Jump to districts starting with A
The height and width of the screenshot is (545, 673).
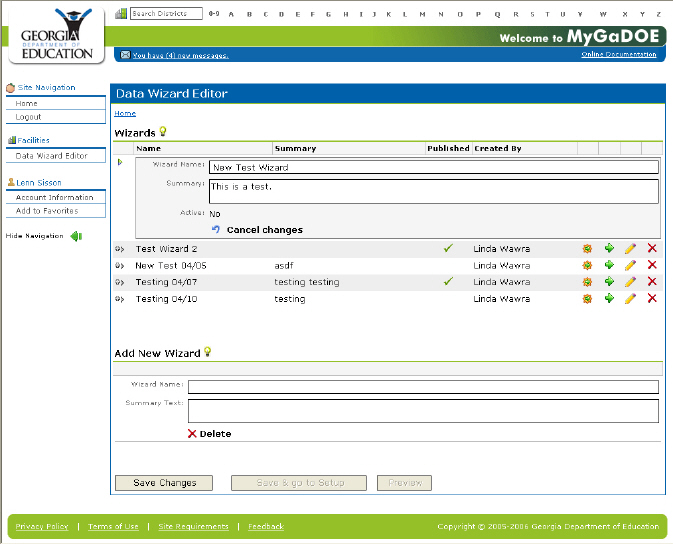[231, 14]
